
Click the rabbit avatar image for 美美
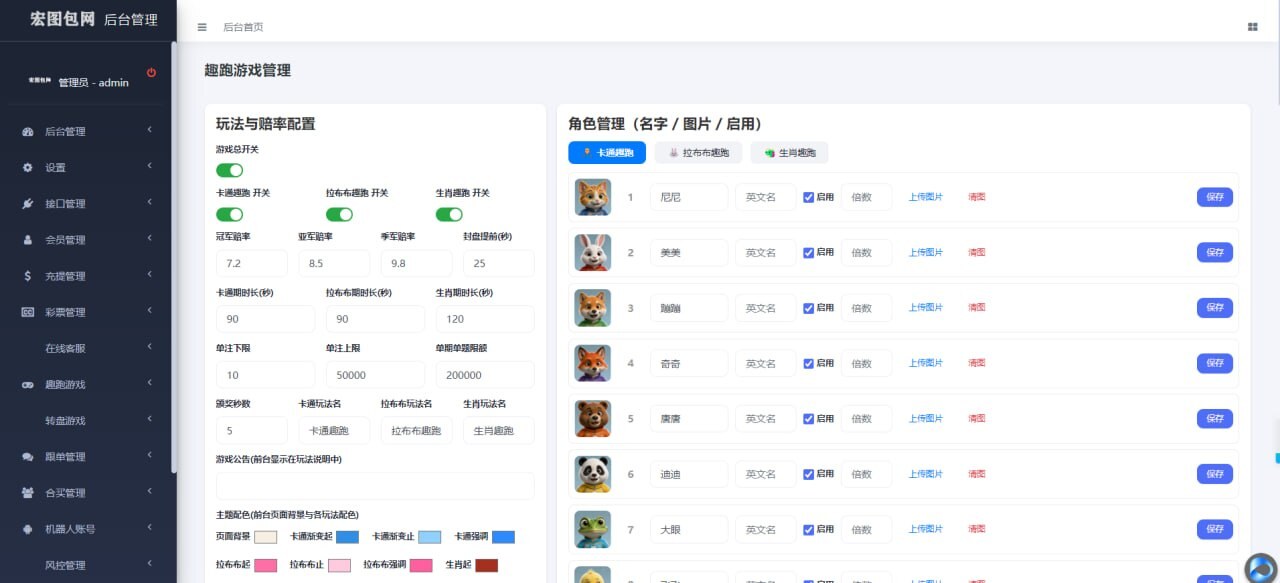click(x=593, y=252)
